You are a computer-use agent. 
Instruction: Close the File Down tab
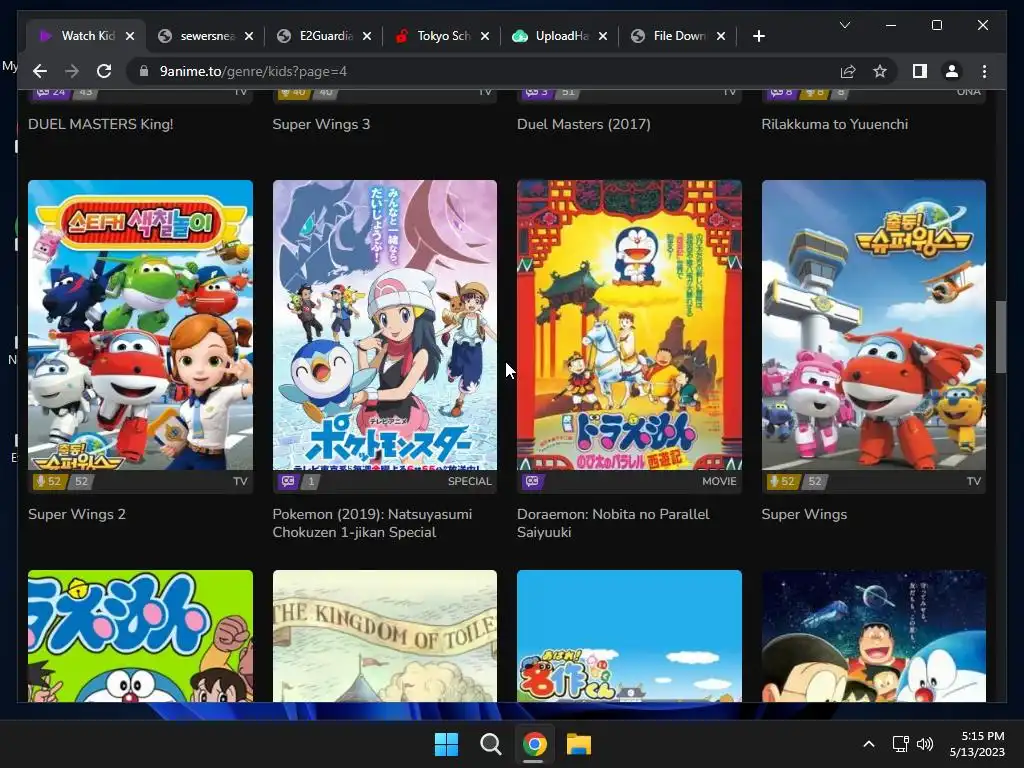coord(721,36)
